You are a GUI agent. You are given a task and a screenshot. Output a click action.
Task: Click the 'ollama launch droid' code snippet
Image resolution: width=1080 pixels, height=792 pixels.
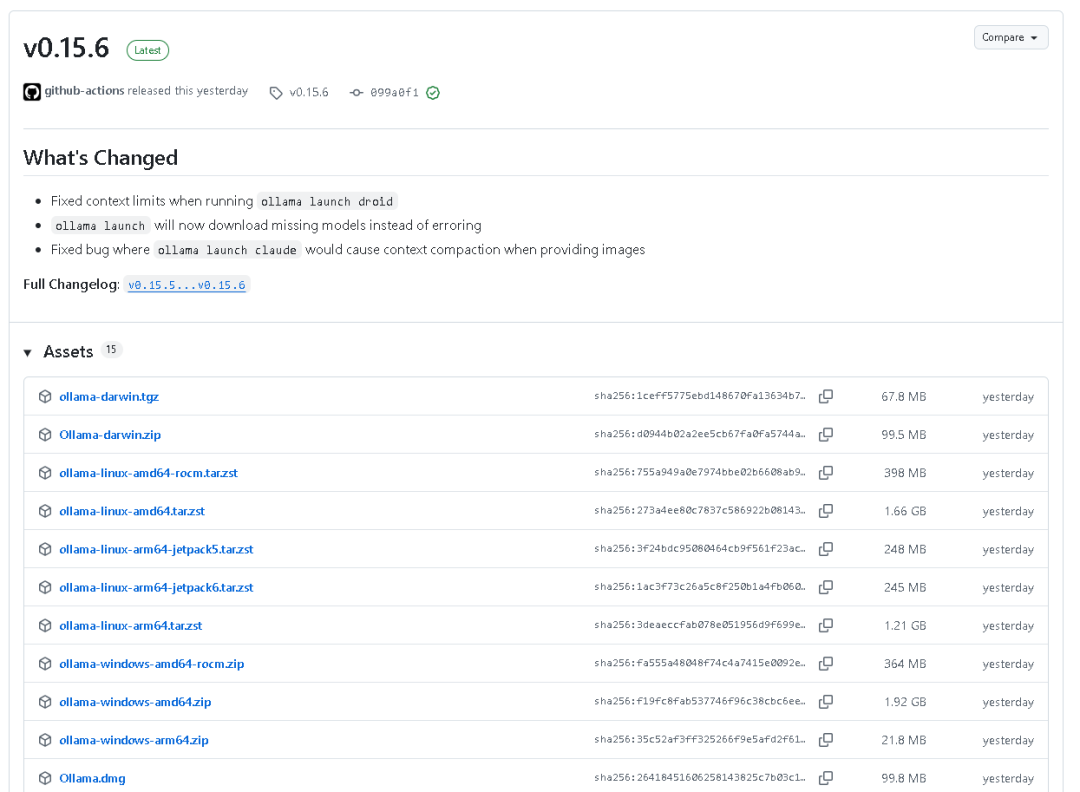pos(327,202)
